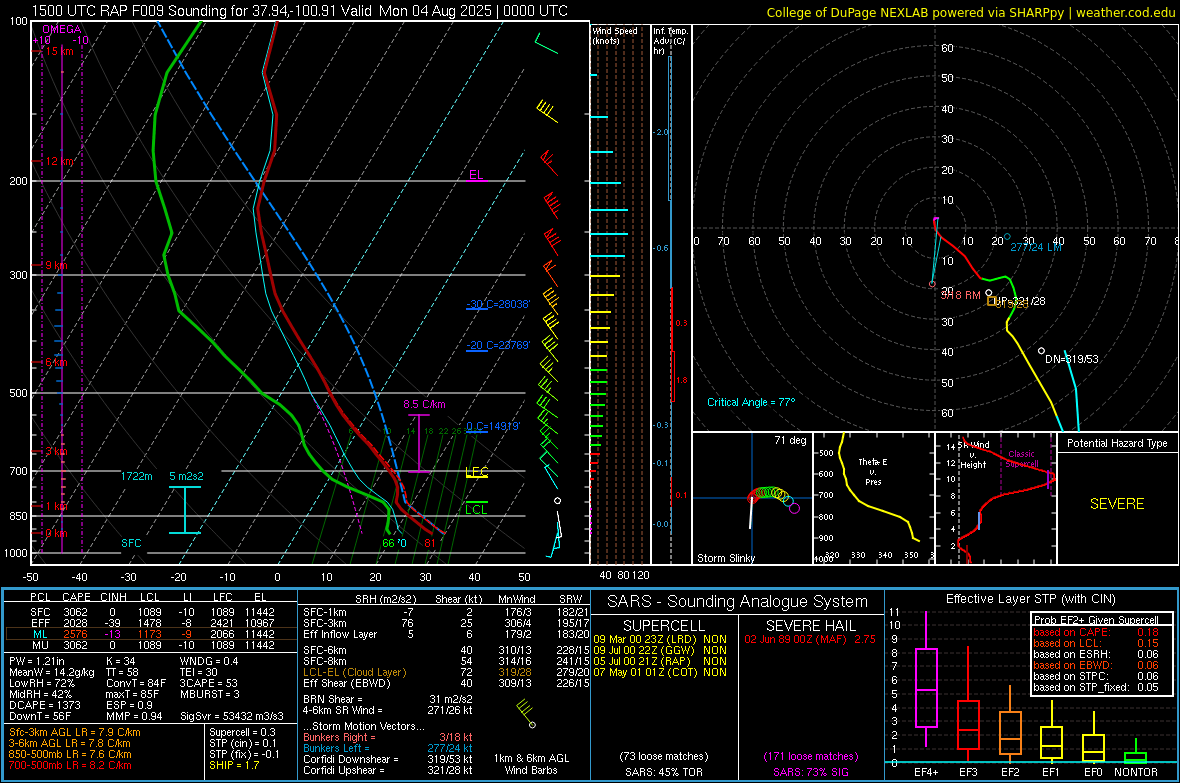Select the OMEGA label on the skew-T
The image size is (1180, 783).
[x=62, y=29]
